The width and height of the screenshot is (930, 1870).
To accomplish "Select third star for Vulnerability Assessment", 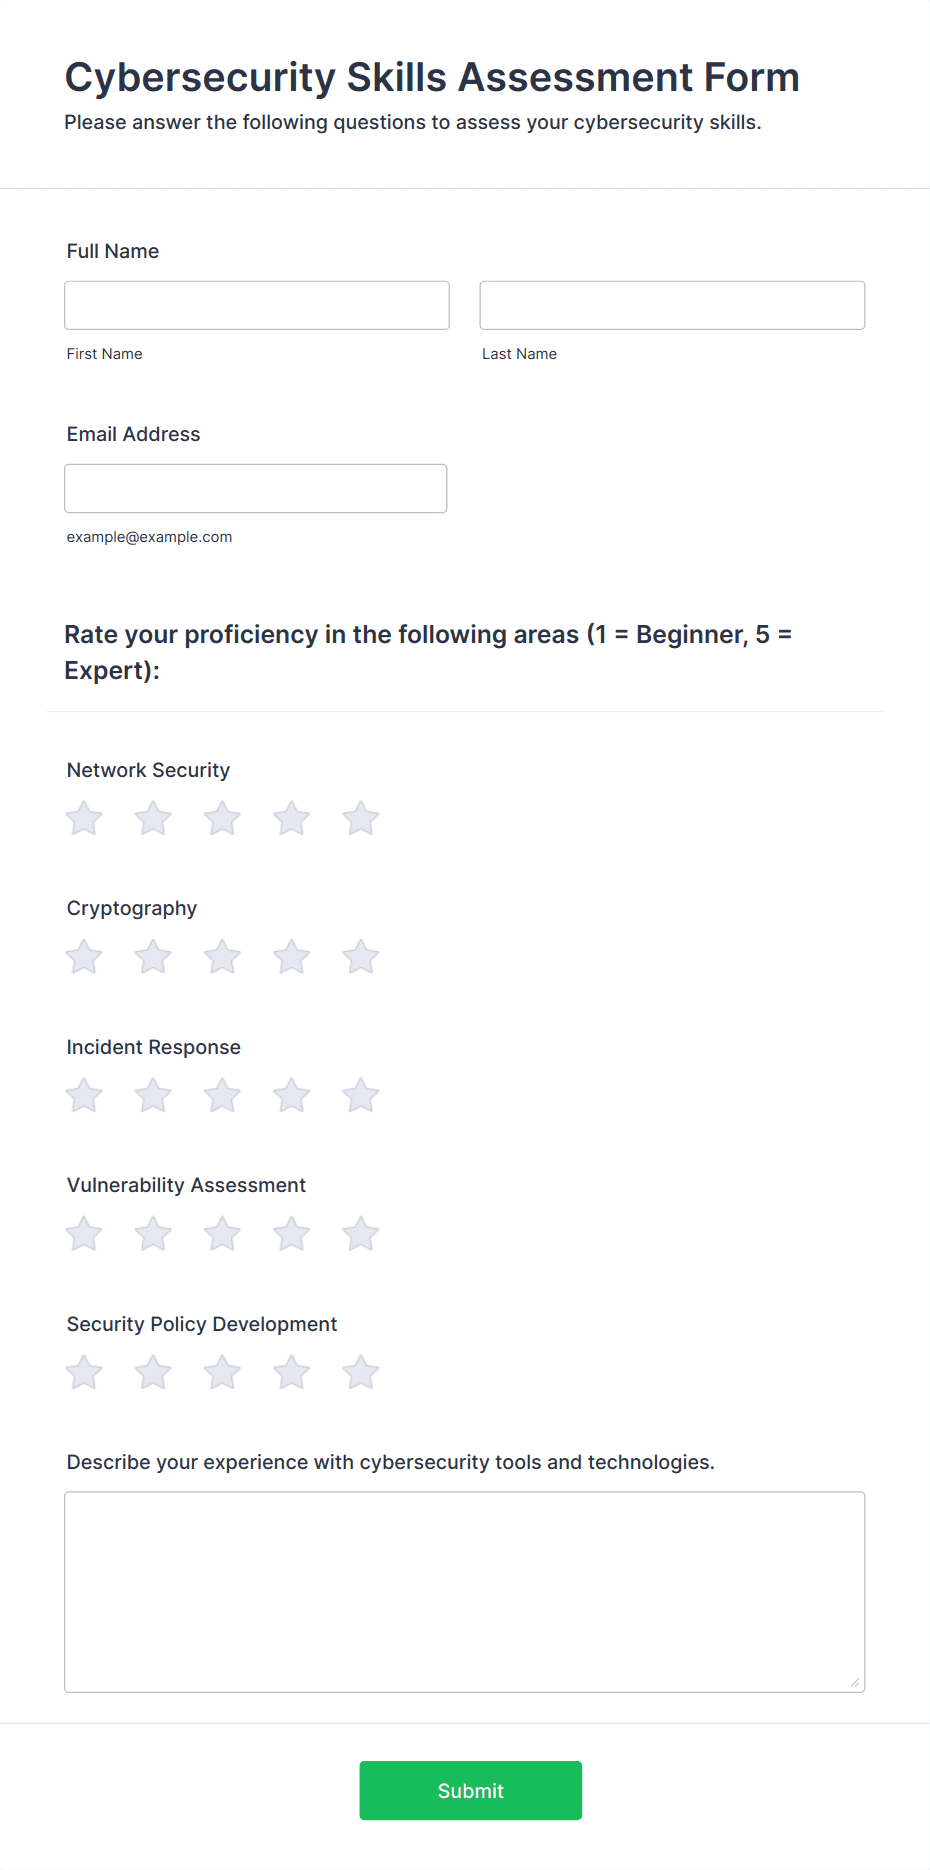I will coord(222,1234).
